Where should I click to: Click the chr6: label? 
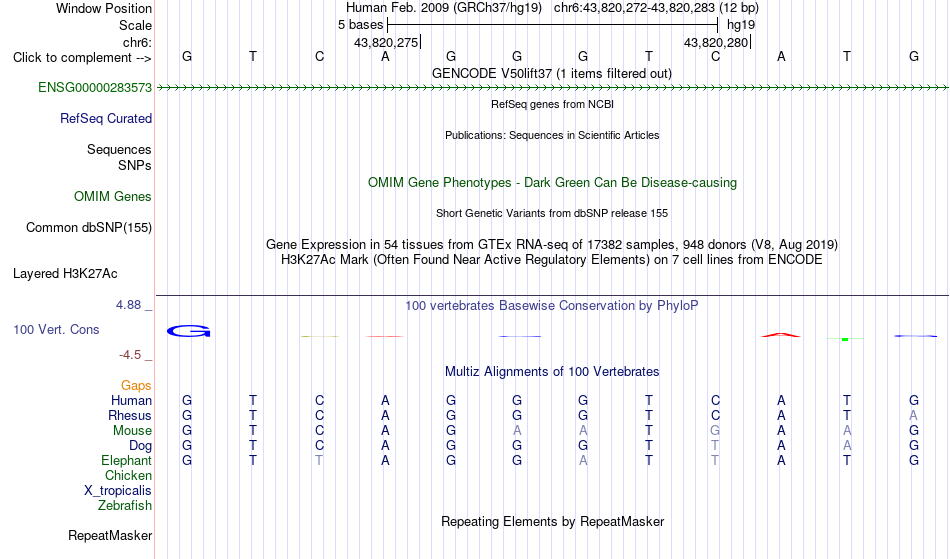(x=137, y=42)
